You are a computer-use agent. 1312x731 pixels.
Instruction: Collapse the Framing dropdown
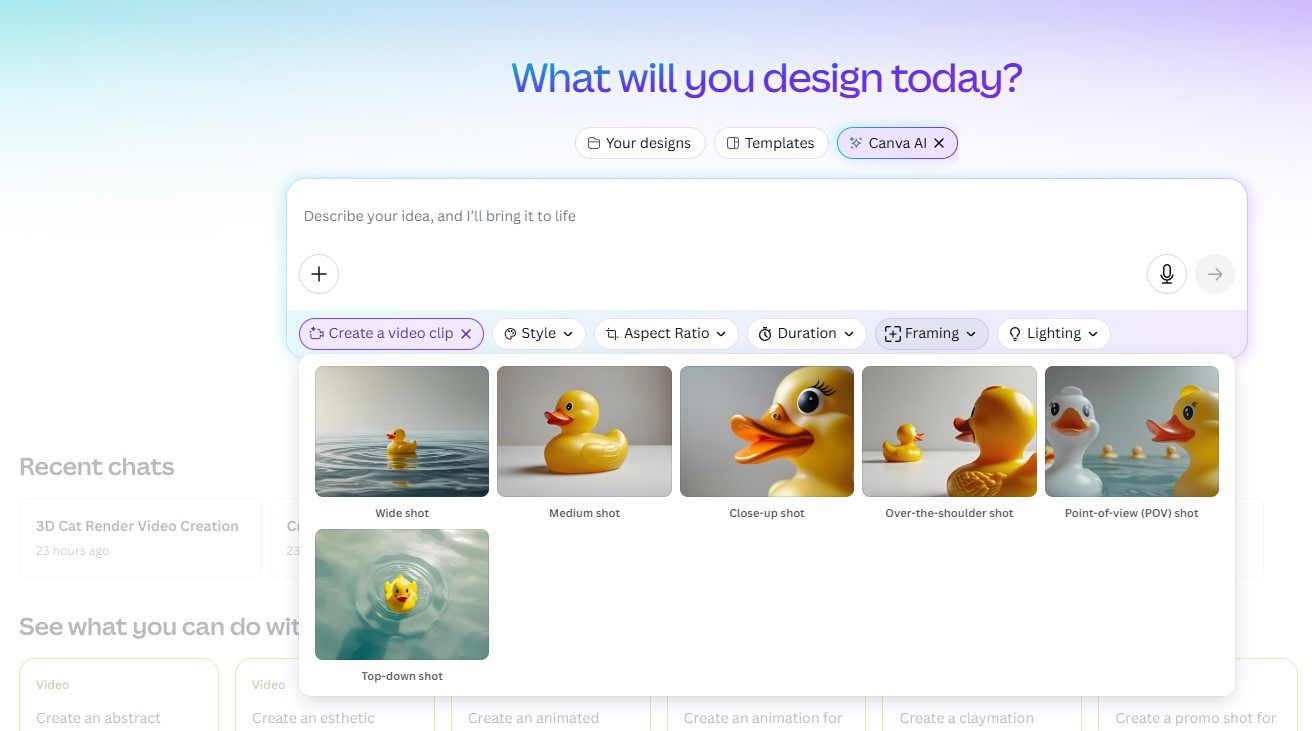(932, 334)
